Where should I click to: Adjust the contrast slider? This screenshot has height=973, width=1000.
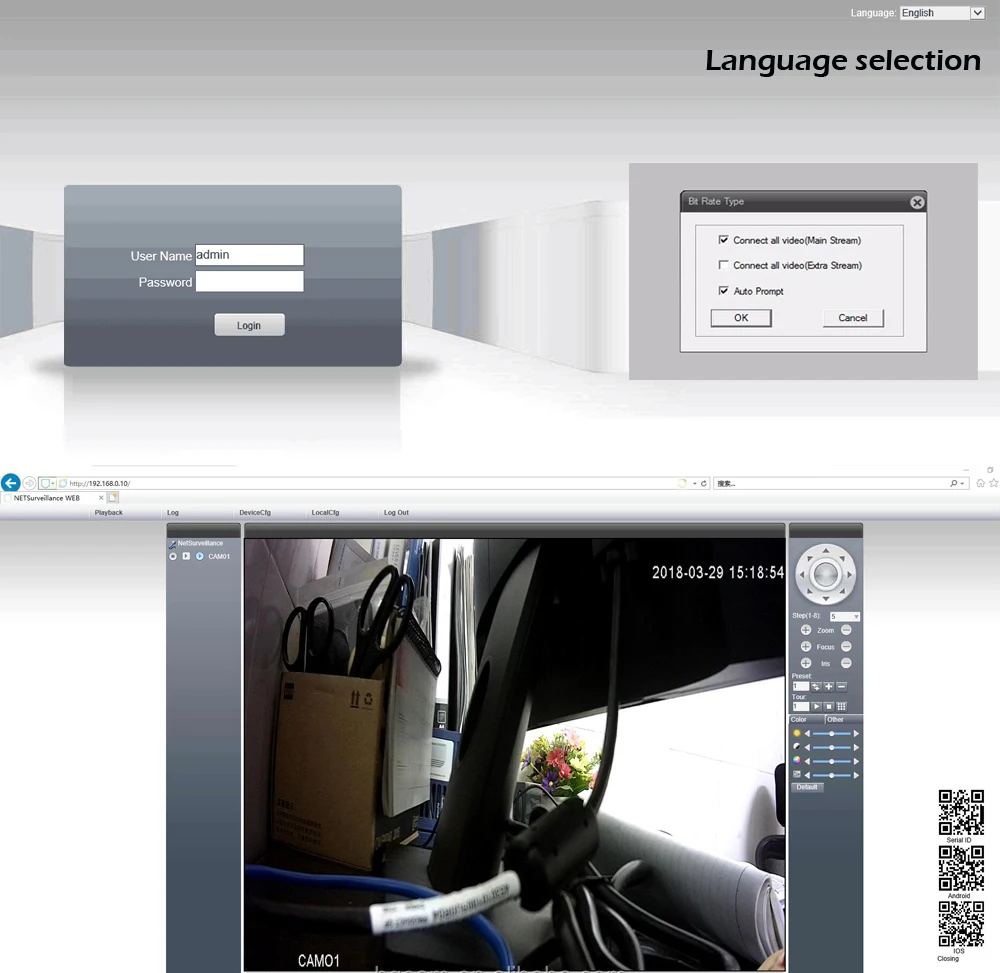click(x=832, y=747)
